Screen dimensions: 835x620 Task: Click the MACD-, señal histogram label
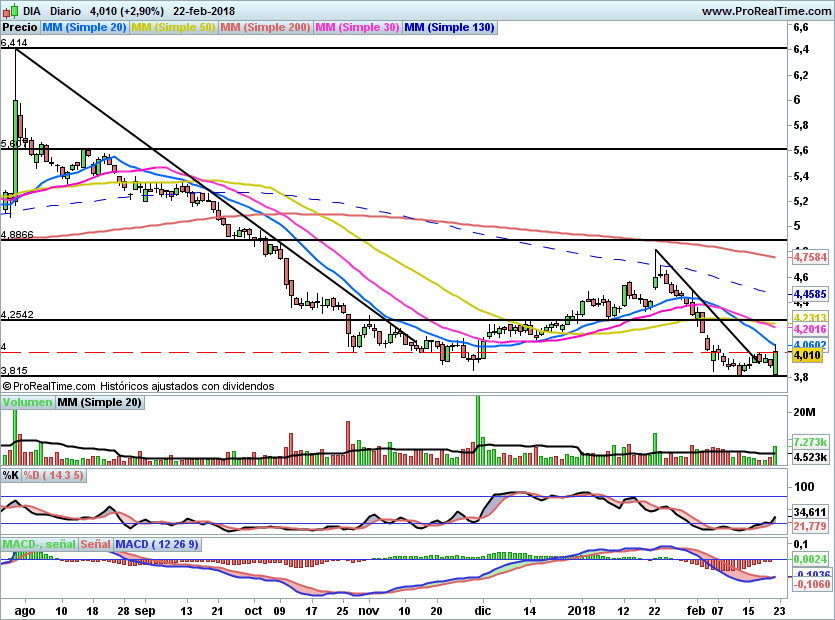[39, 544]
